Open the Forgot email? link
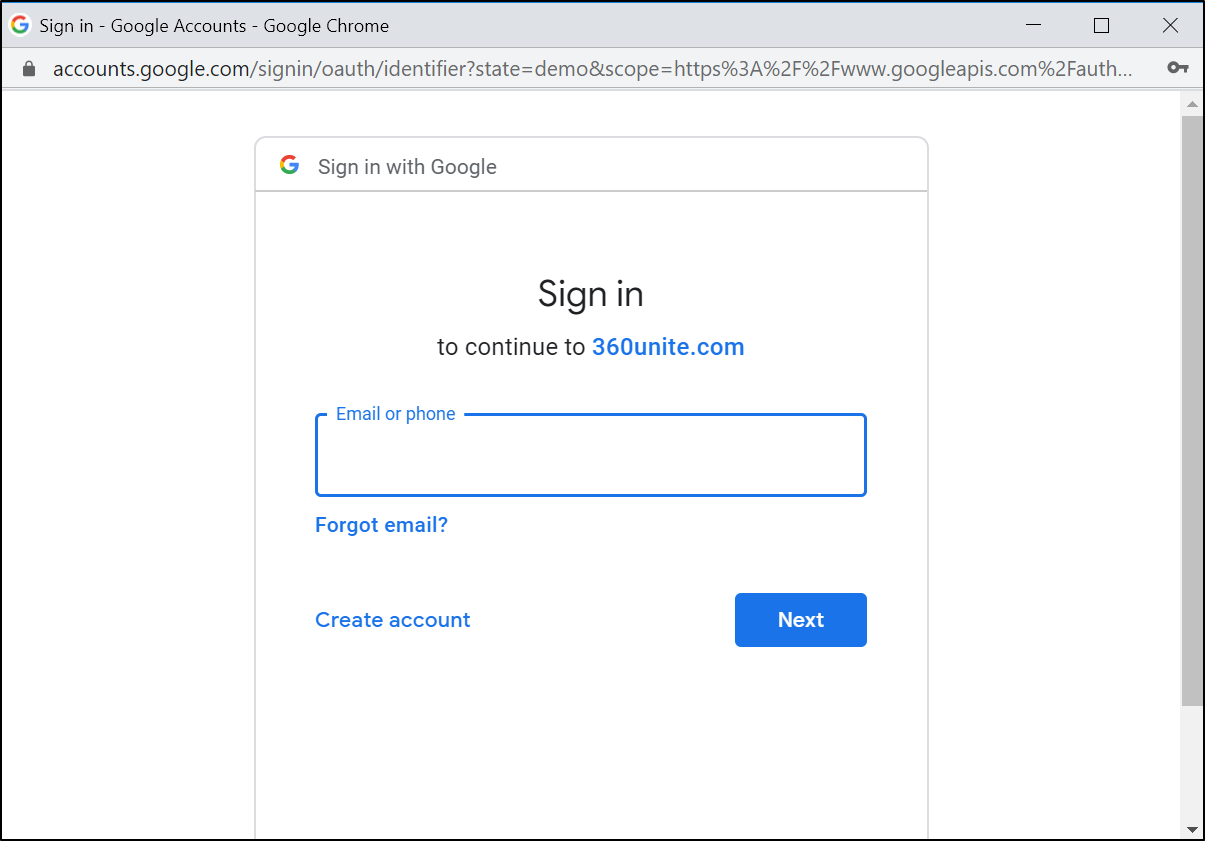This screenshot has height=841, width=1205. pos(381,525)
